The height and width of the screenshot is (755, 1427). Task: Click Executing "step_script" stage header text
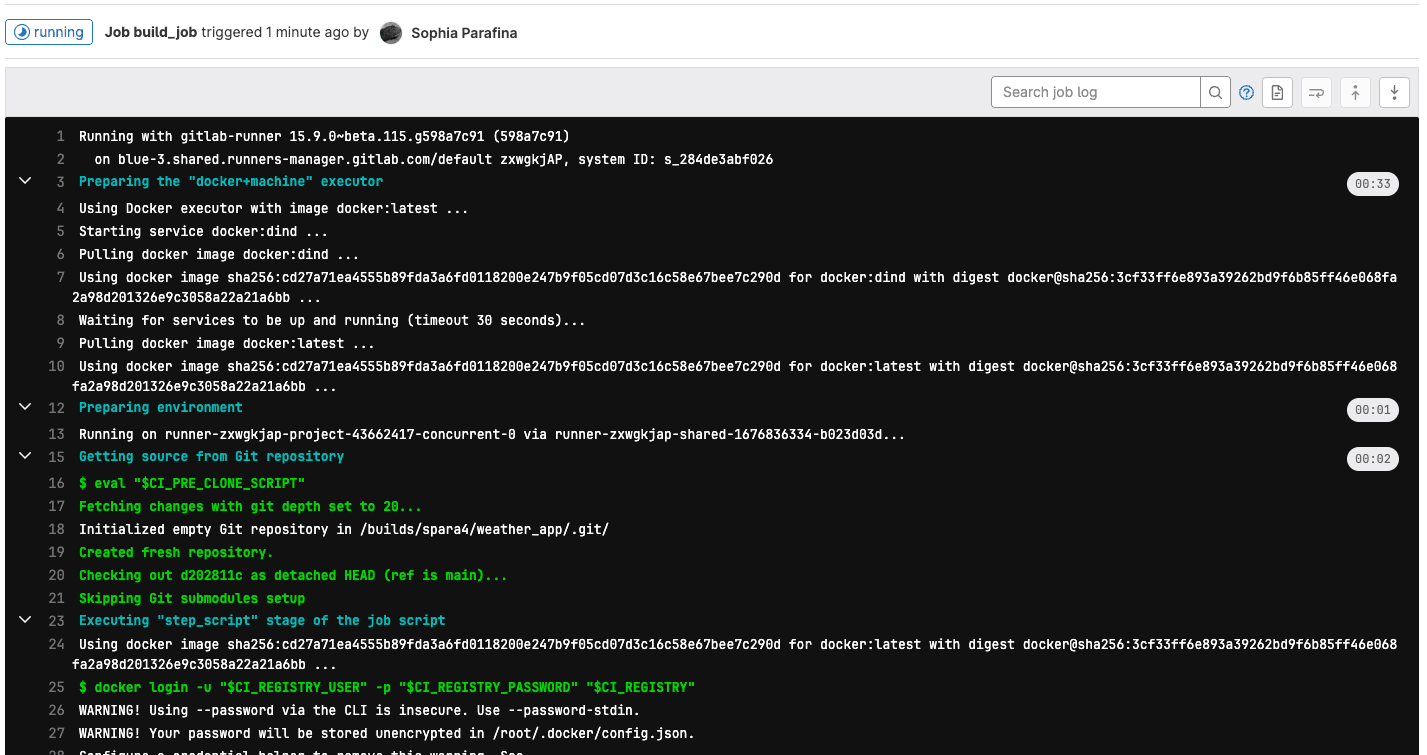pyautogui.click(x=262, y=621)
